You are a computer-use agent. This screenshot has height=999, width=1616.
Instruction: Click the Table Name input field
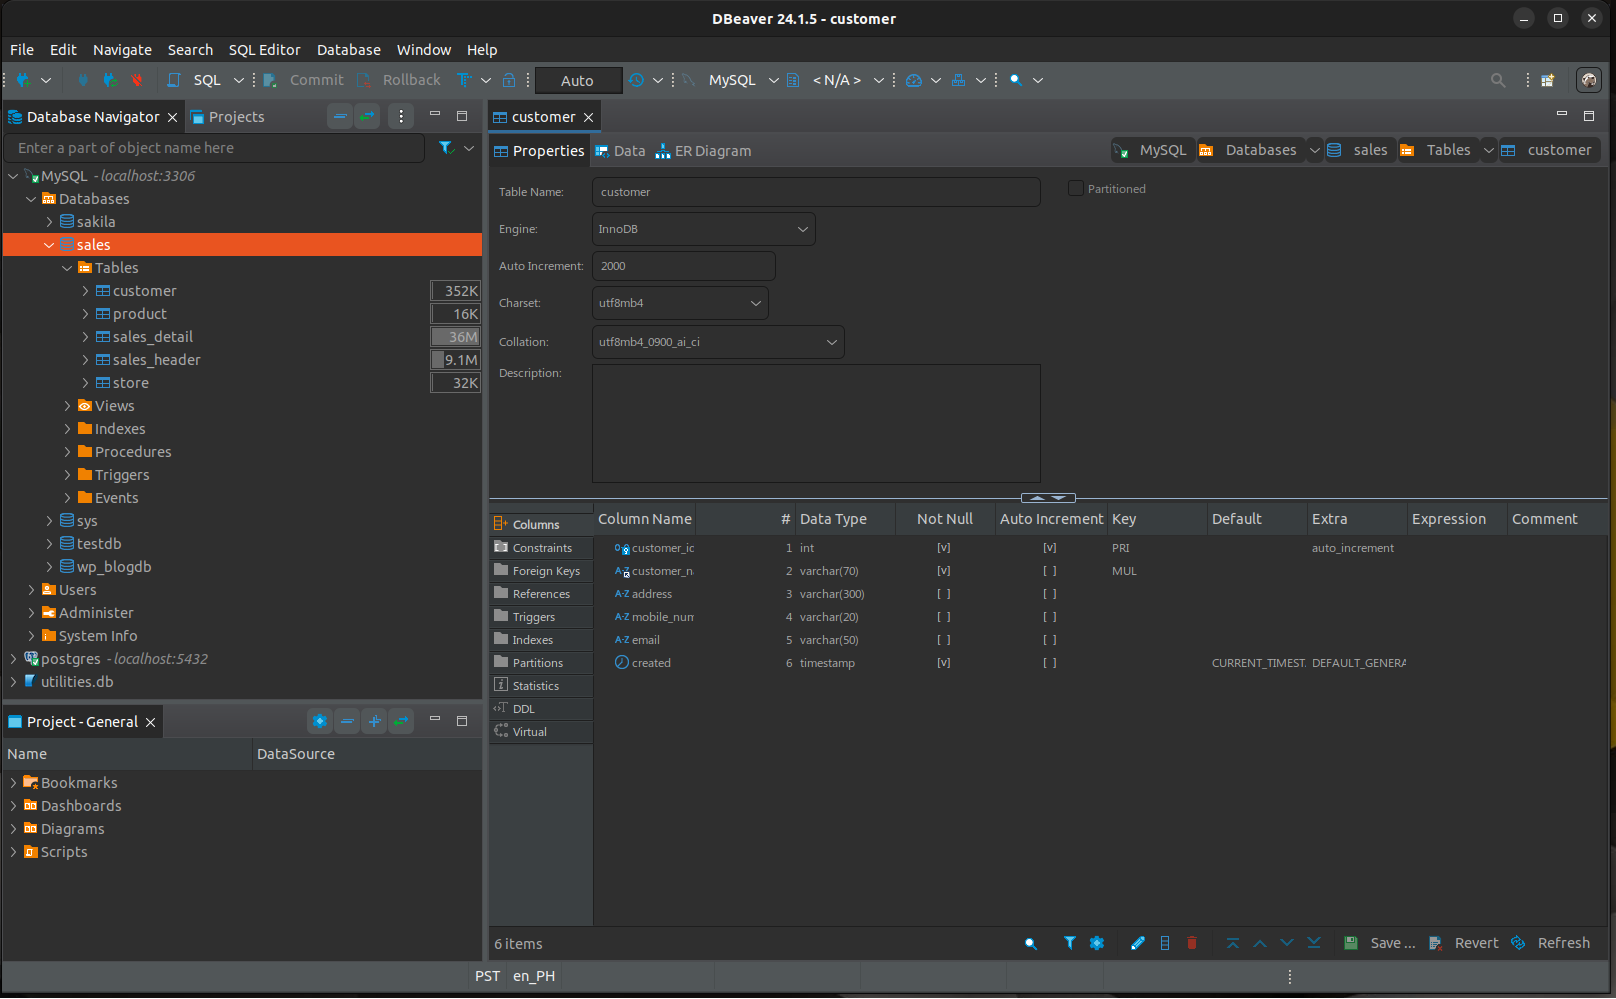(816, 192)
